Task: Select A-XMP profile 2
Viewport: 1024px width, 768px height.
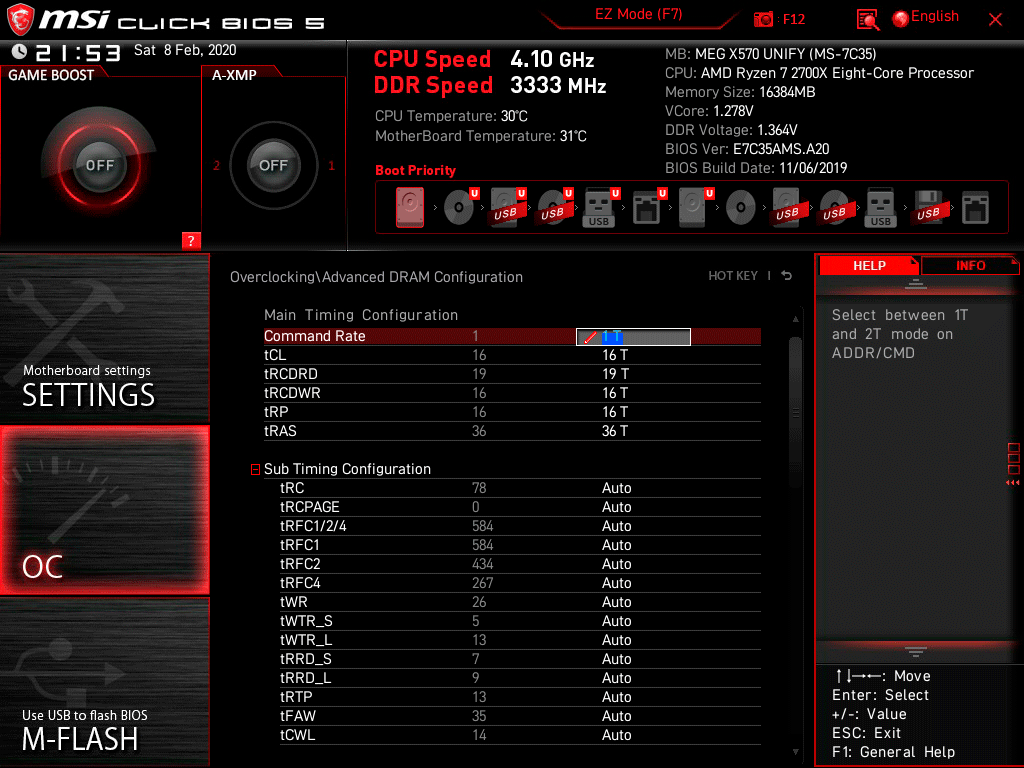Action: (x=217, y=166)
